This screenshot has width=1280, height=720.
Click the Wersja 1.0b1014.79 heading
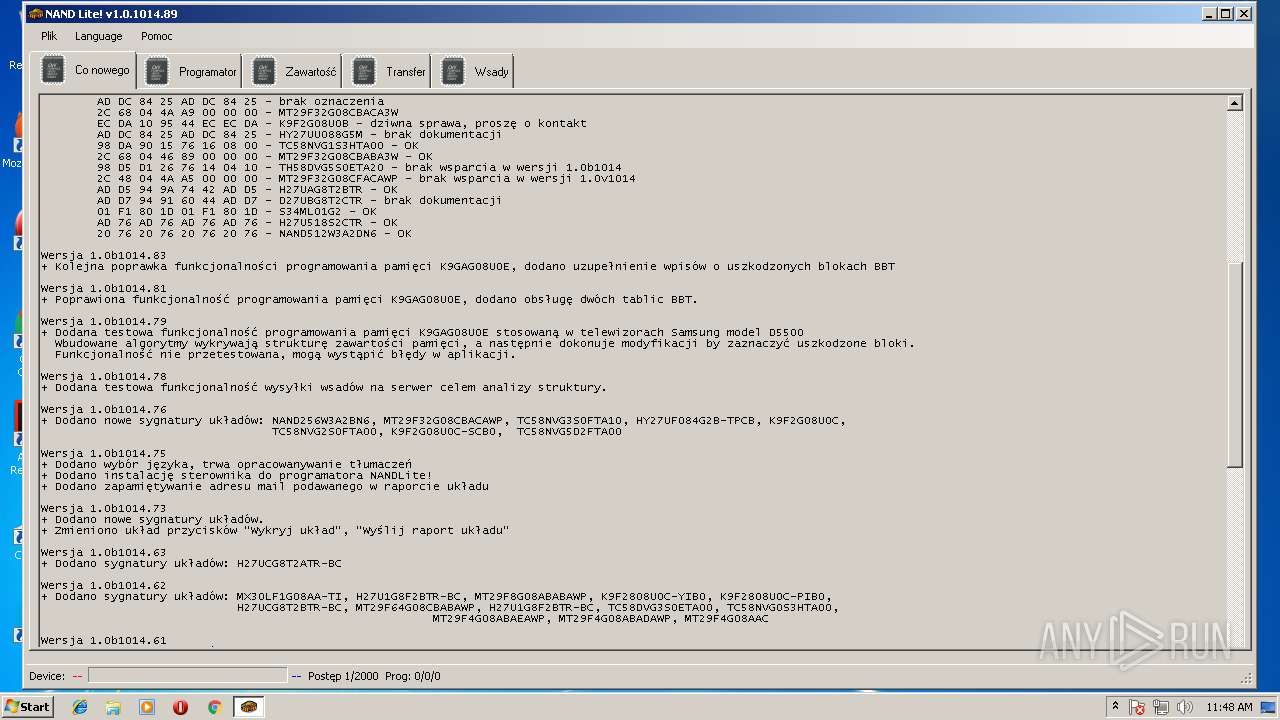tap(104, 322)
